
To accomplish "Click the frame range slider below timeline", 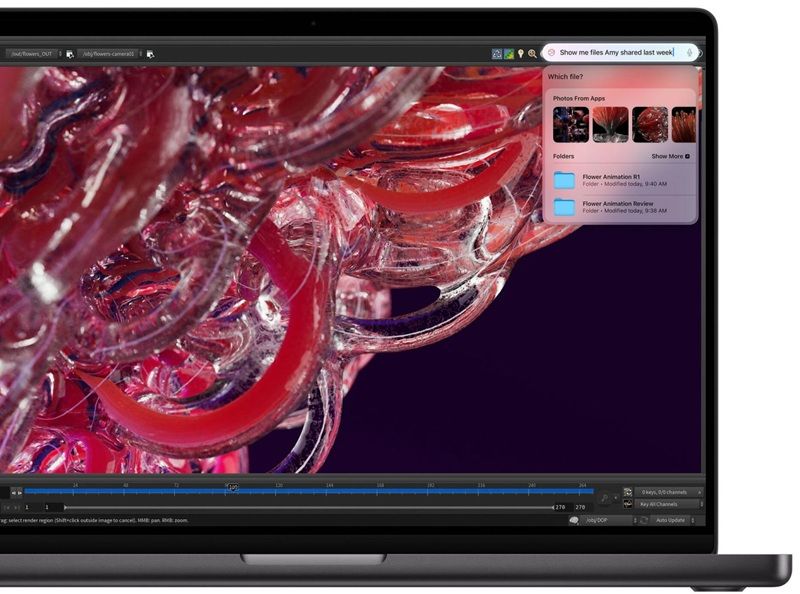I will tap(309, 507).
